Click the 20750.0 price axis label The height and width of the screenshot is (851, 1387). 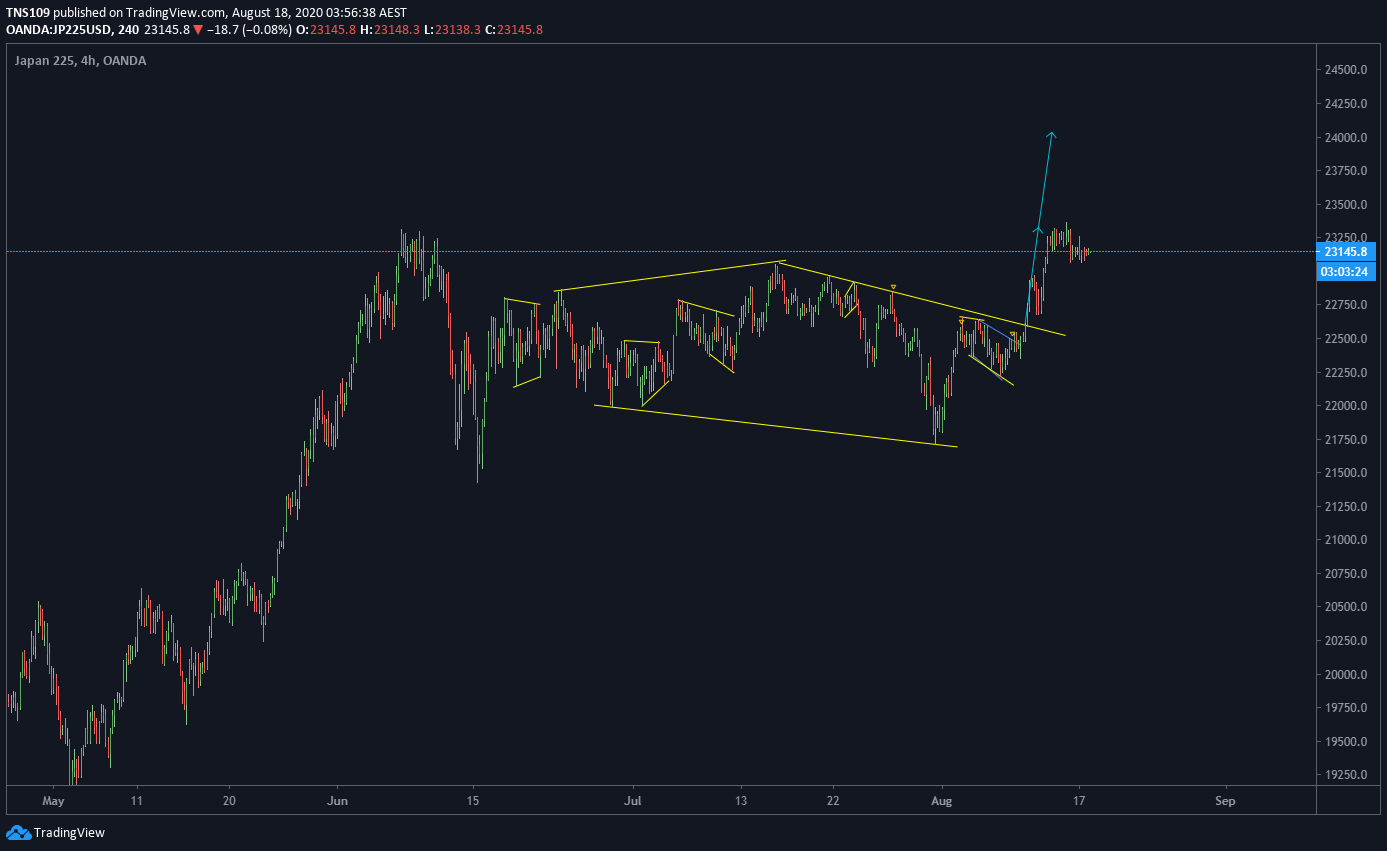[1347, 574]
